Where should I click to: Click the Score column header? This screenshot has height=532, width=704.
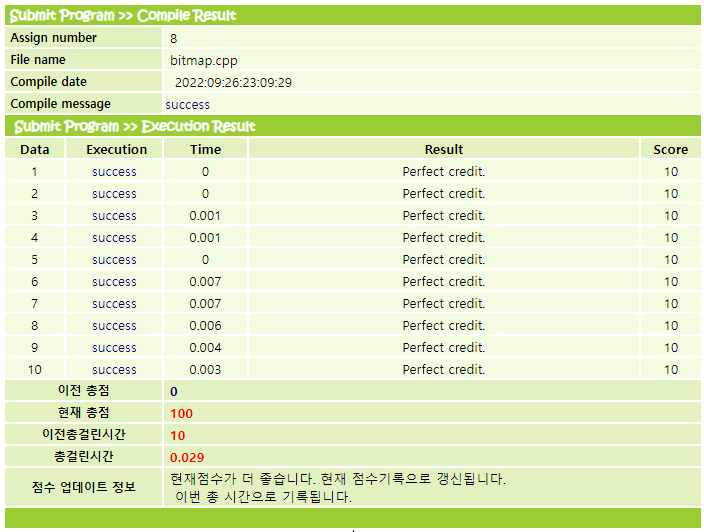(x=671, y=149)
